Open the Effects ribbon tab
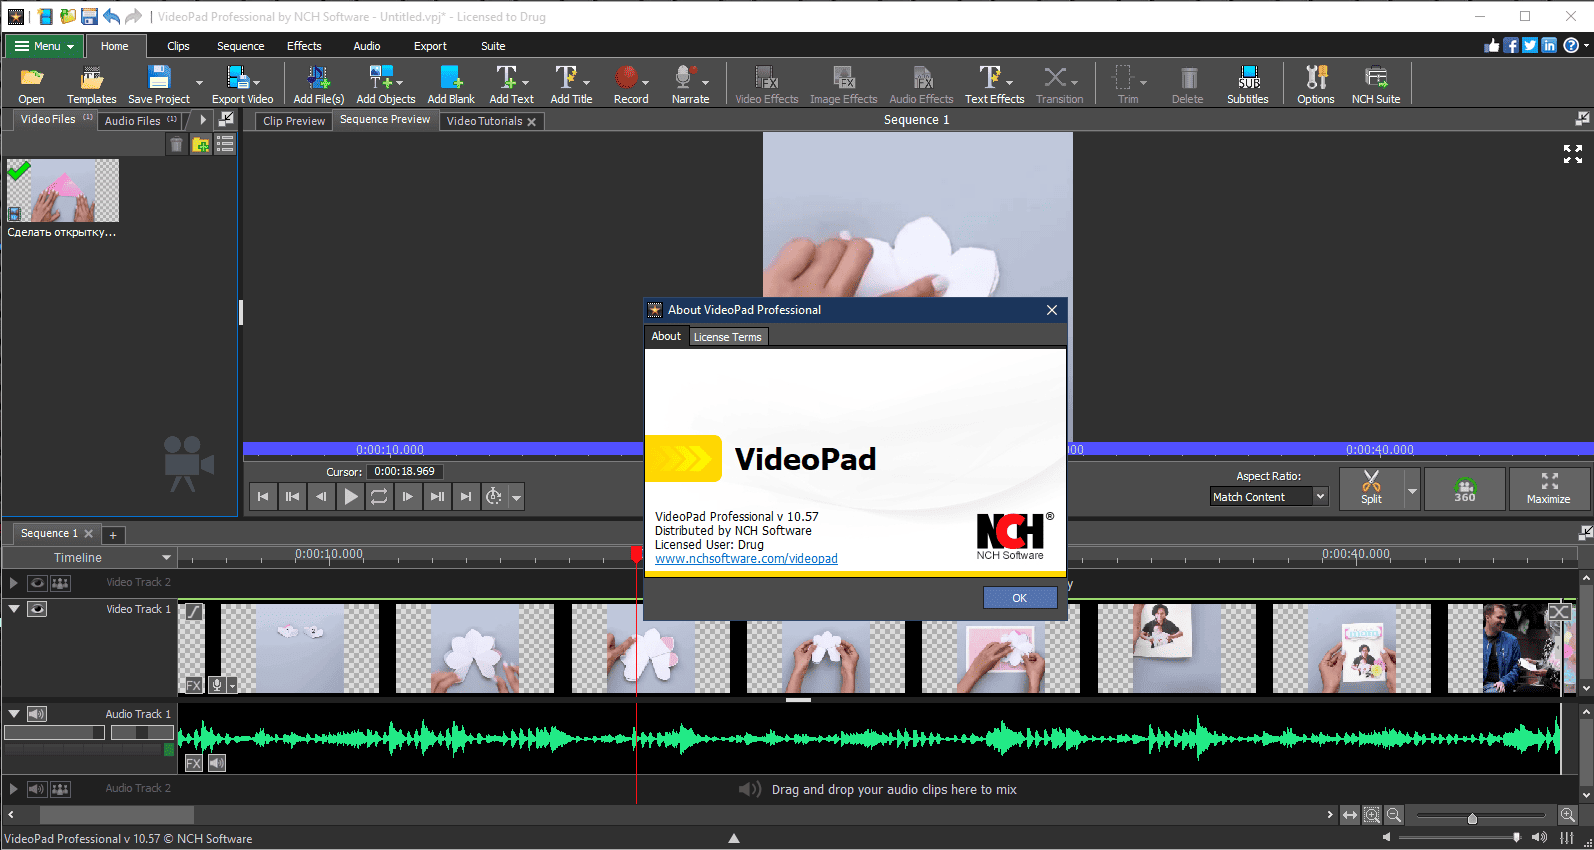Screen dimensions: 1594x850 304,46
